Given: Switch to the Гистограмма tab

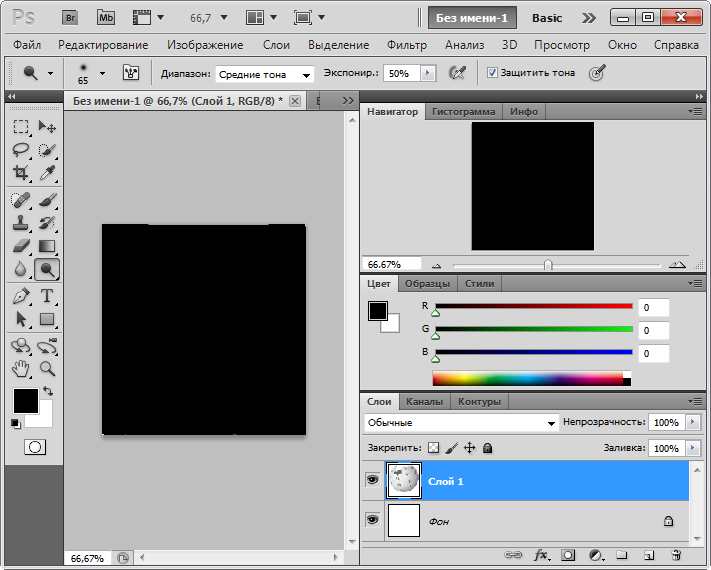Looking at the screenshot, I should 463,112.
